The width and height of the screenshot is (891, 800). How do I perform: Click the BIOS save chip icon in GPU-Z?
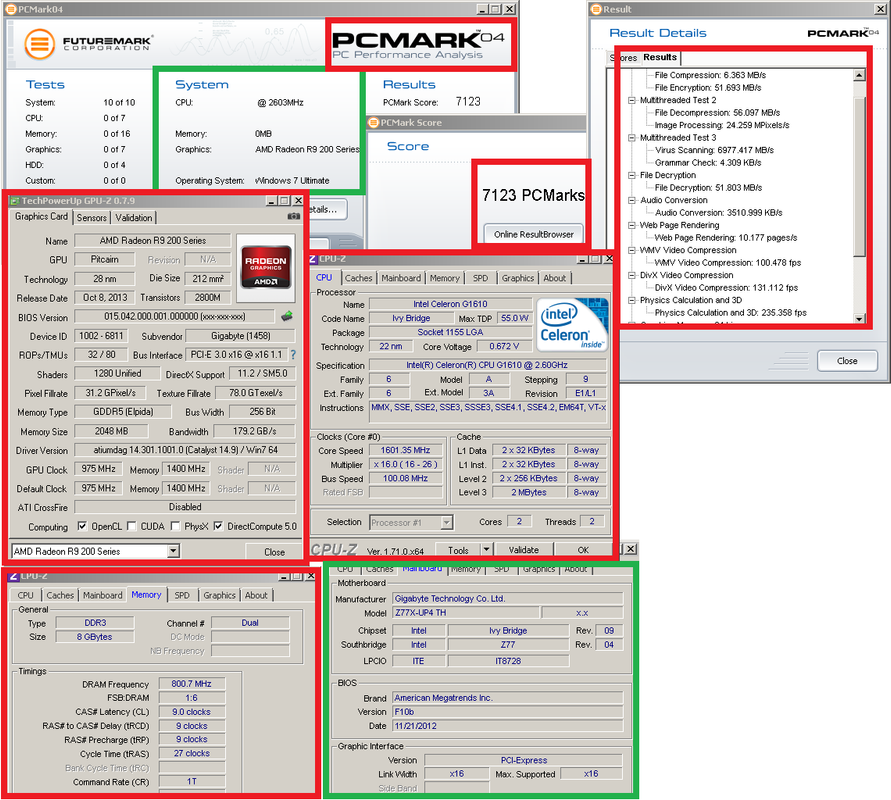(287, 316)
